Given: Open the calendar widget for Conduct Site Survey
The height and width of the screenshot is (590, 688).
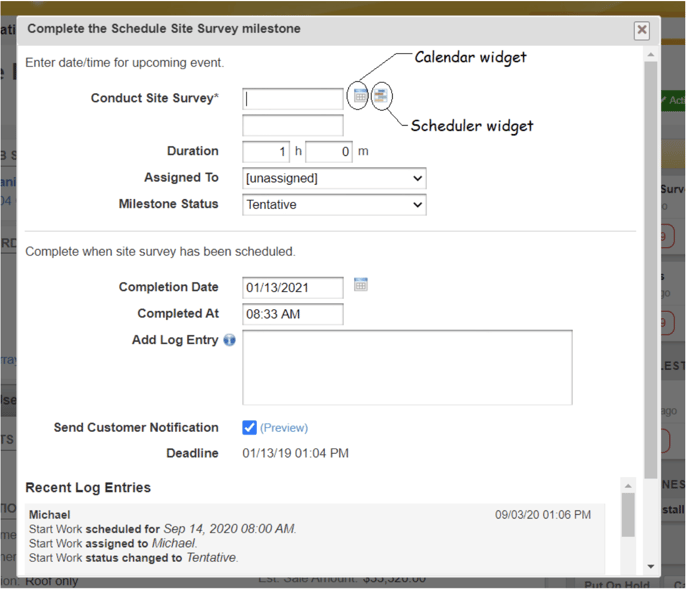Looking at the screenshot, I should [359, 96].
